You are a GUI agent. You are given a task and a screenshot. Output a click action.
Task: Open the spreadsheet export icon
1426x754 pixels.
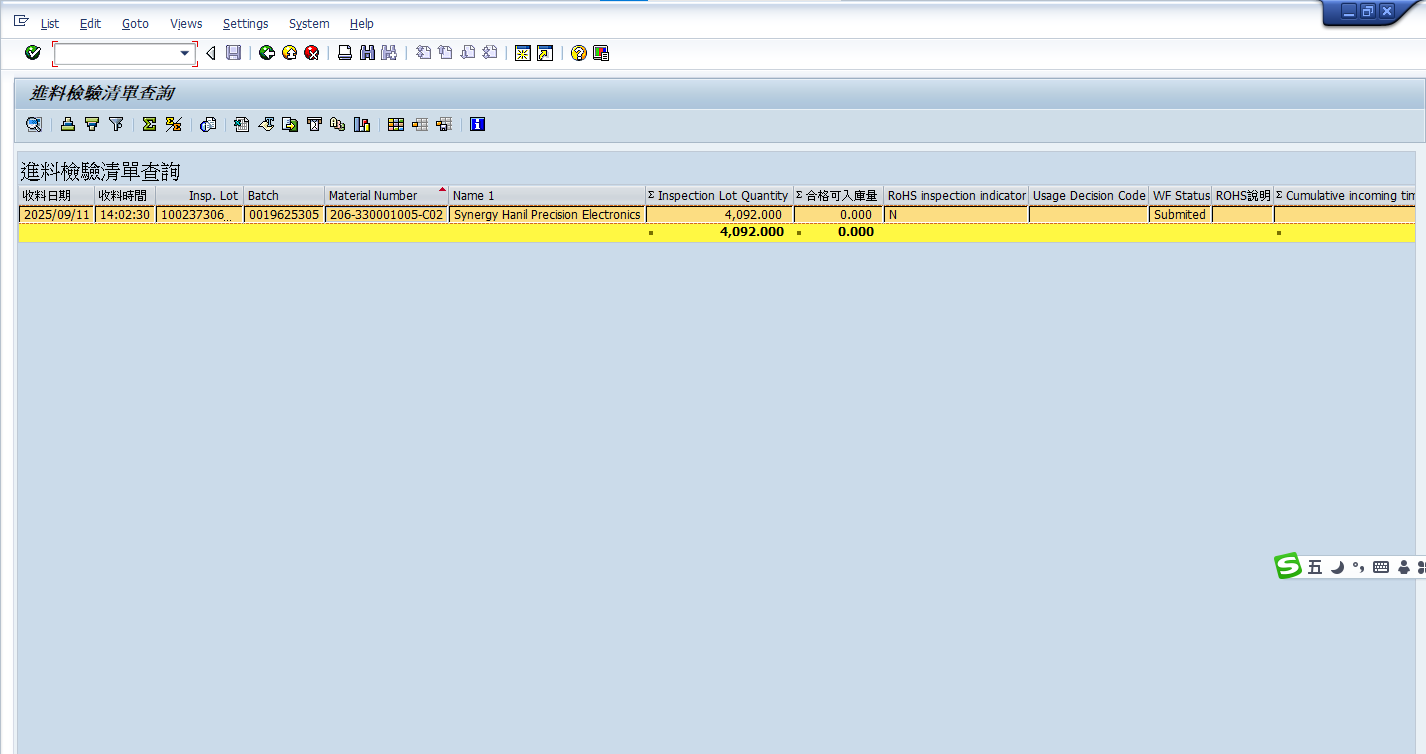(241, 125)
